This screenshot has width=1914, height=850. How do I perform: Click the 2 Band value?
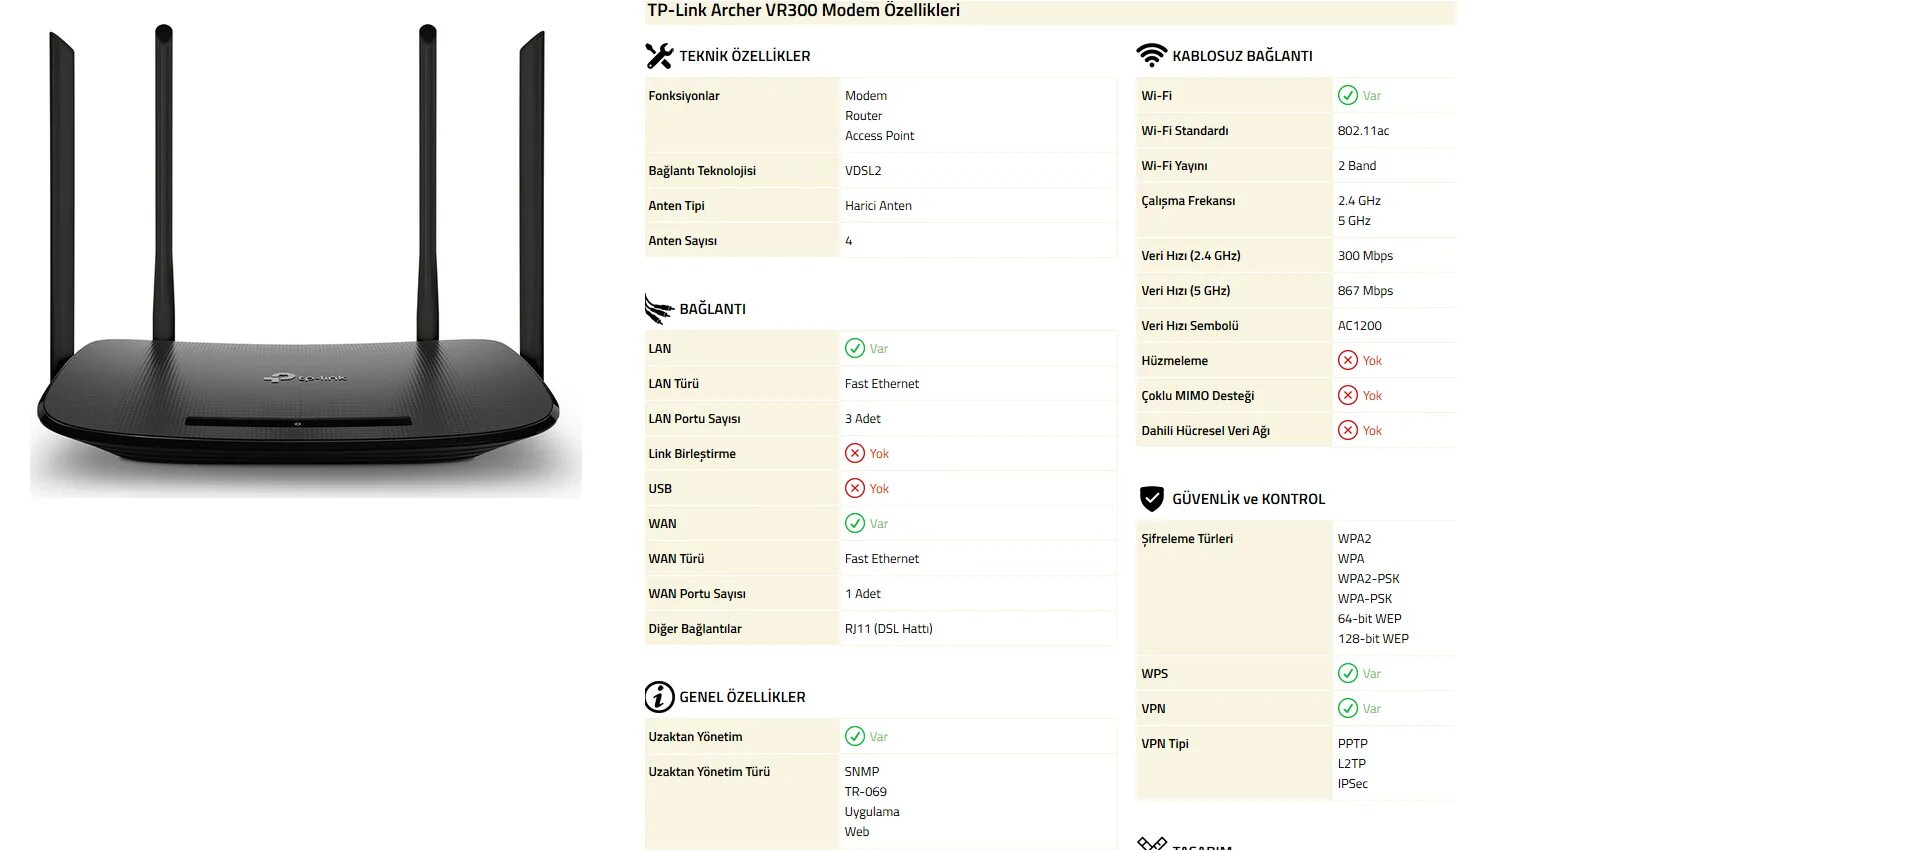click(1357, 166)
